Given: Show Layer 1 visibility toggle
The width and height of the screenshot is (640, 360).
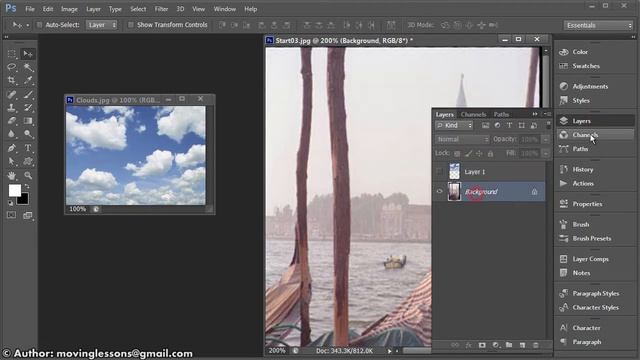Looking at the screenshot, I should coord(440,171).
